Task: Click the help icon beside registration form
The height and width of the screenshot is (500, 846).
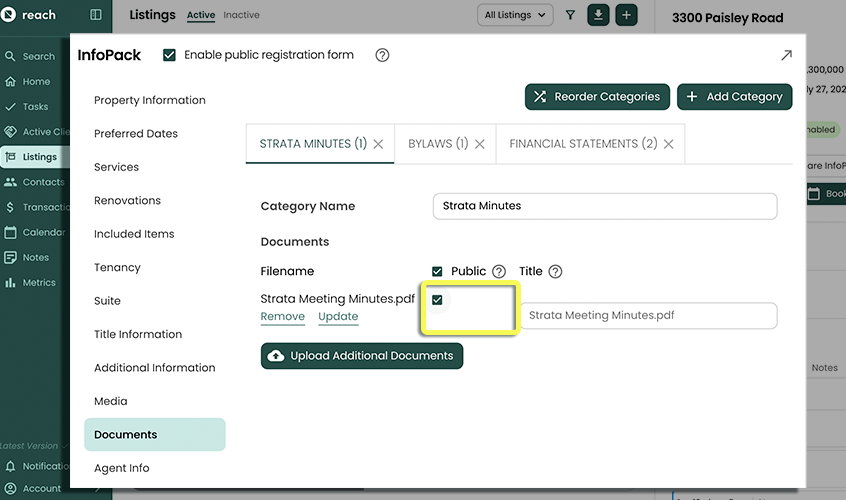Action: 382,56
